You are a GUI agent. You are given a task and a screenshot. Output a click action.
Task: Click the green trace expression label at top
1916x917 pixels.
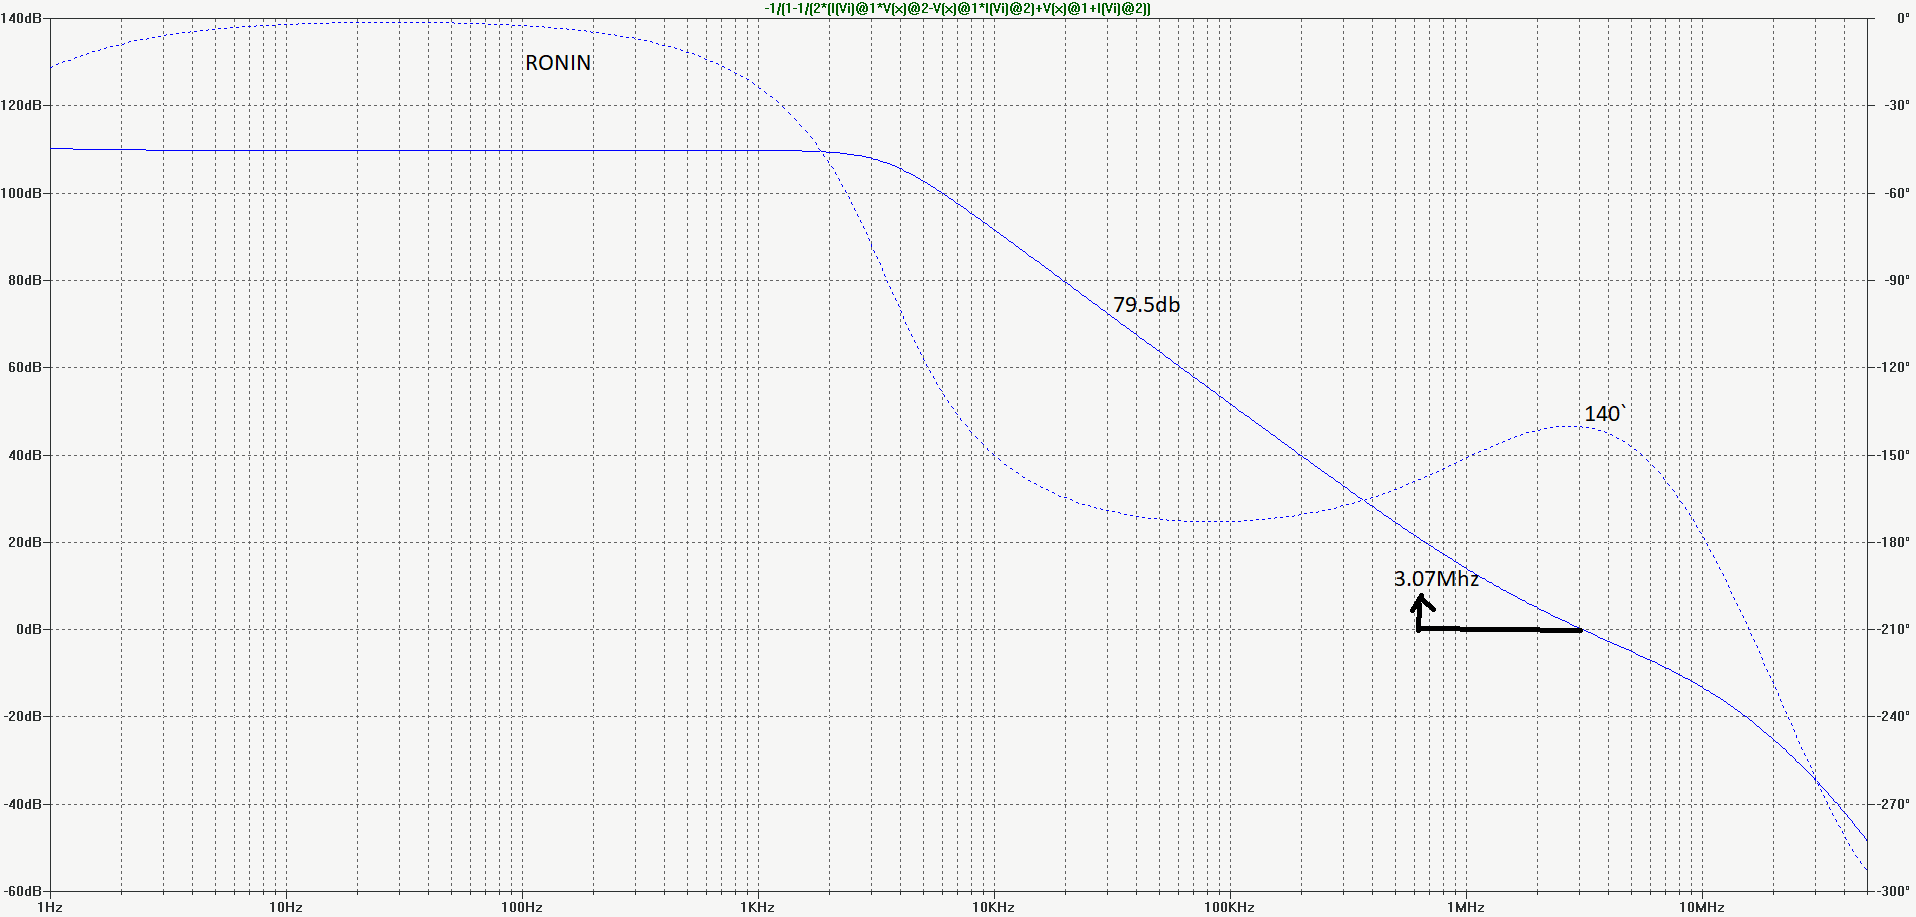pyautogui.click(x=957, y=8)
